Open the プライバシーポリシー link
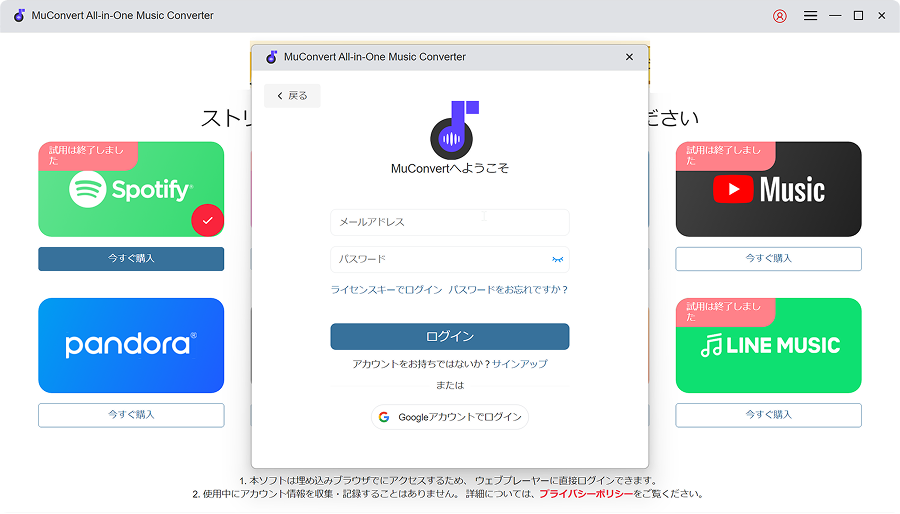The height and width of the screenshot is (514, 900). coord(585,494)
